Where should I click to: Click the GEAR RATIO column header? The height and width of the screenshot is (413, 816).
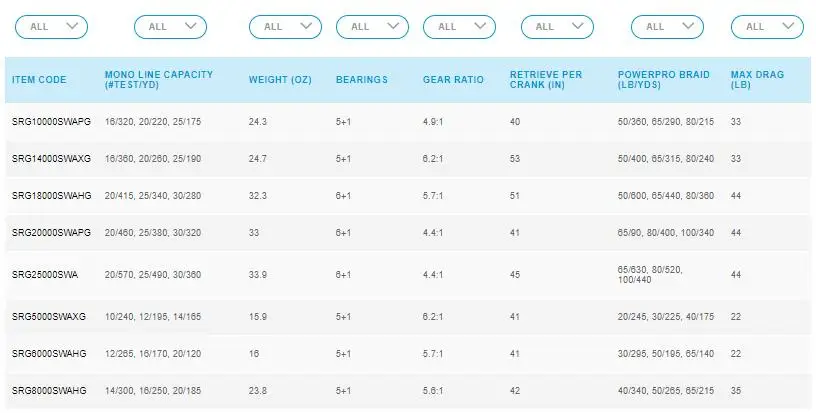coord(453,80)
